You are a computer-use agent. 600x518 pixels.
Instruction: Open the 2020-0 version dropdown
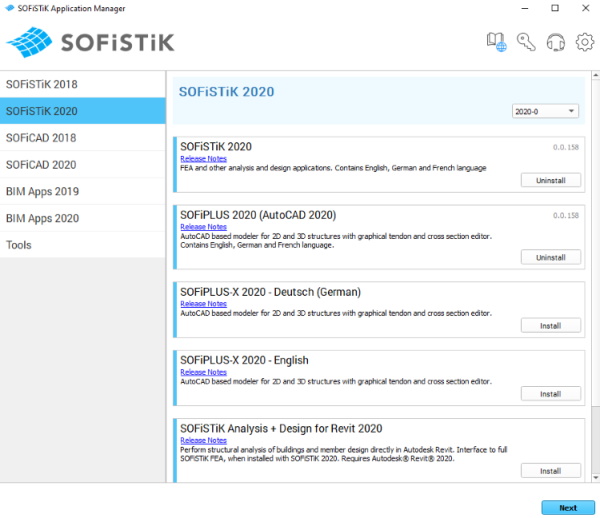coord(545,111)
